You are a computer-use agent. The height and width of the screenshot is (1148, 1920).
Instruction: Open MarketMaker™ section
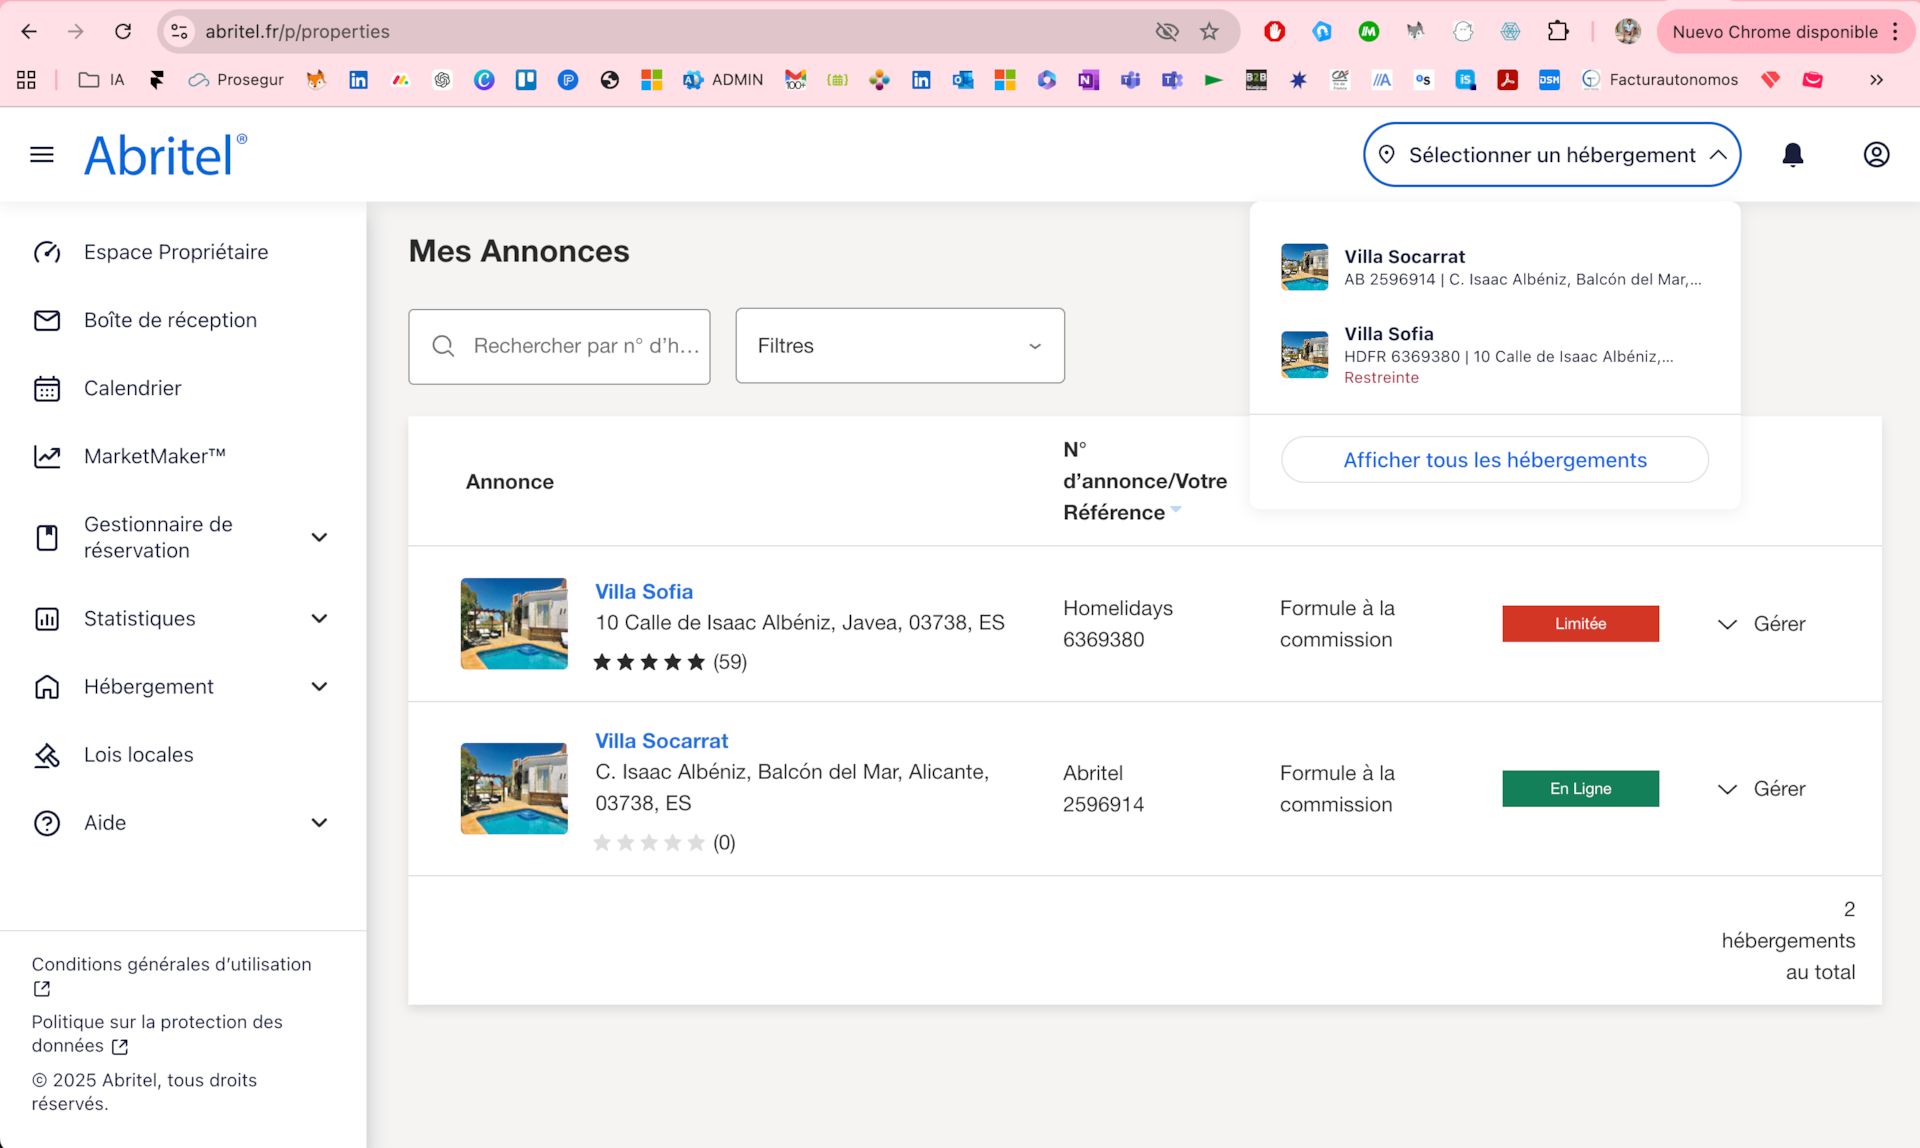(154, 456)
